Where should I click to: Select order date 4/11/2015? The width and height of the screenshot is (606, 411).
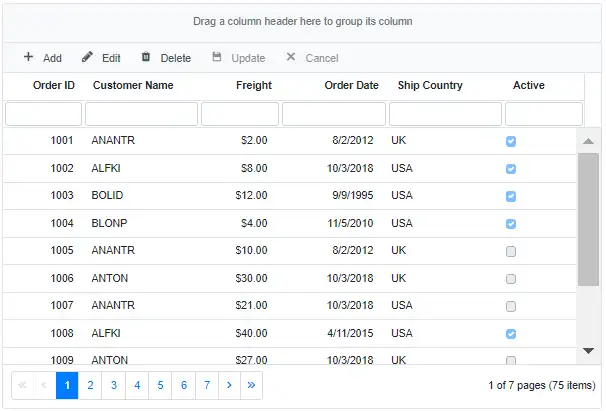coord(350,333)
